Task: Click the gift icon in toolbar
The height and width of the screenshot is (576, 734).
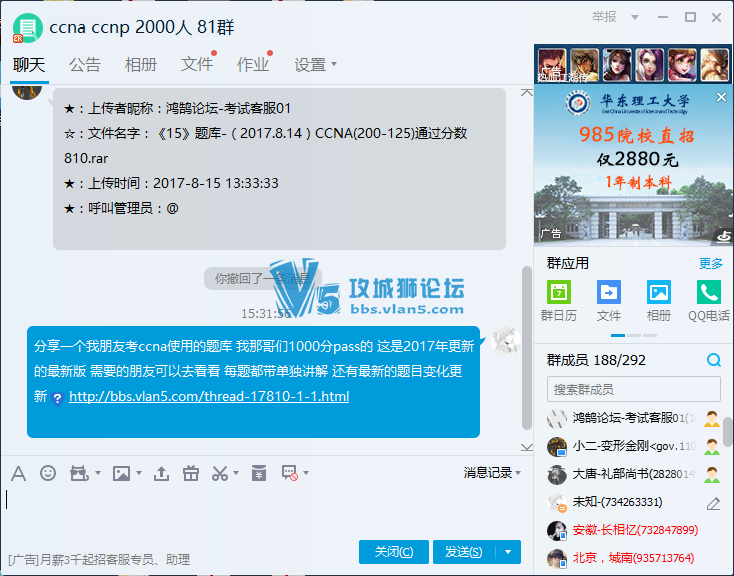Action: click(x=191, y=473)
